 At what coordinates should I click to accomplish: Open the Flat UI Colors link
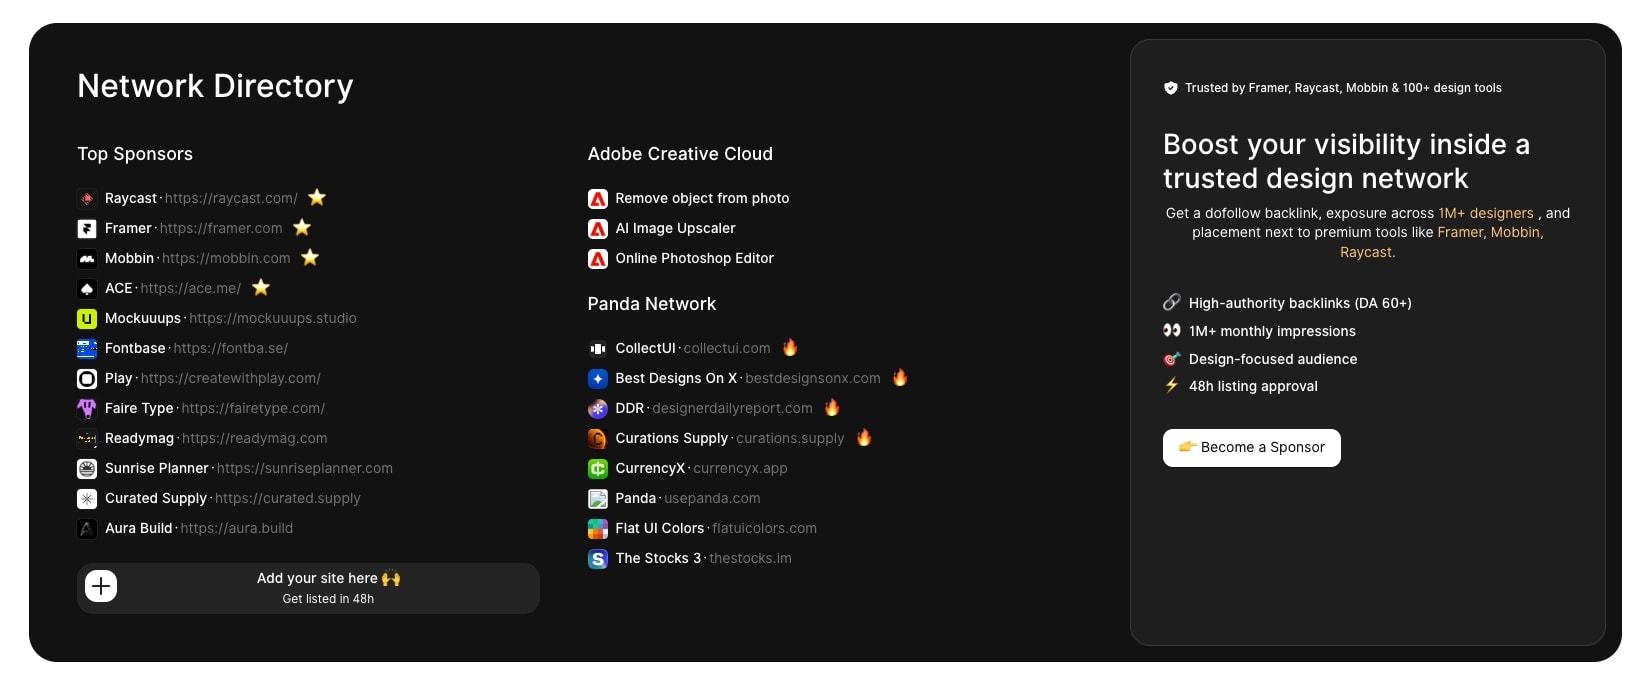(x=716, y=528)
